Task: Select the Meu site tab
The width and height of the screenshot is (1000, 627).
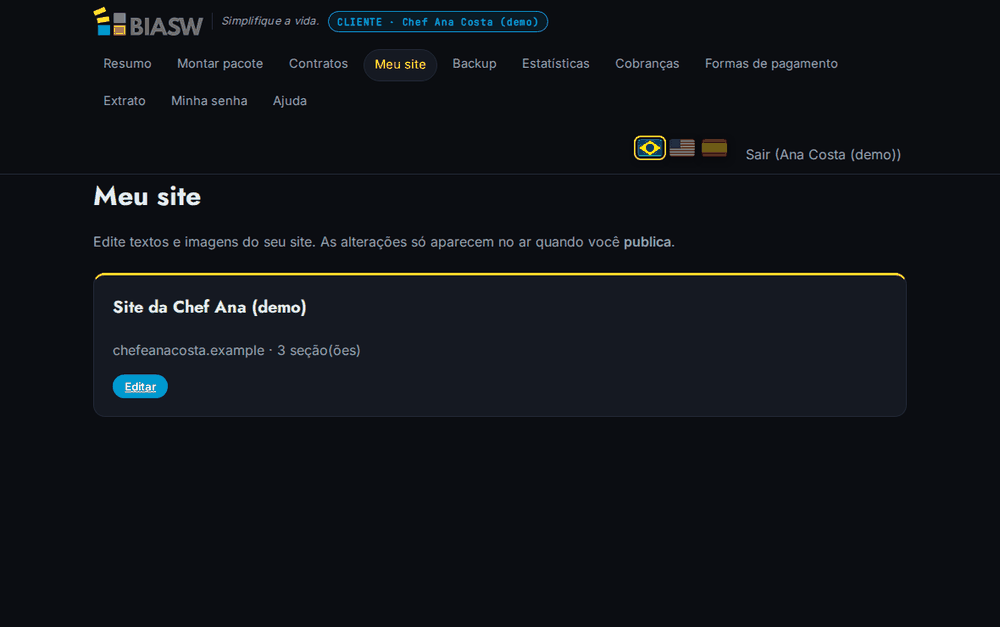Action: 400,64
